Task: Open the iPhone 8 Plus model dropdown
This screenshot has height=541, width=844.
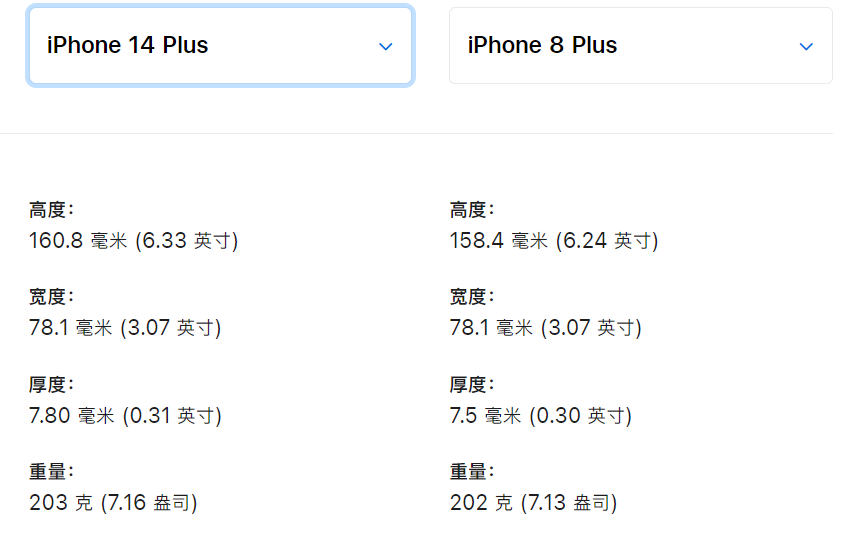Action: 641,45
